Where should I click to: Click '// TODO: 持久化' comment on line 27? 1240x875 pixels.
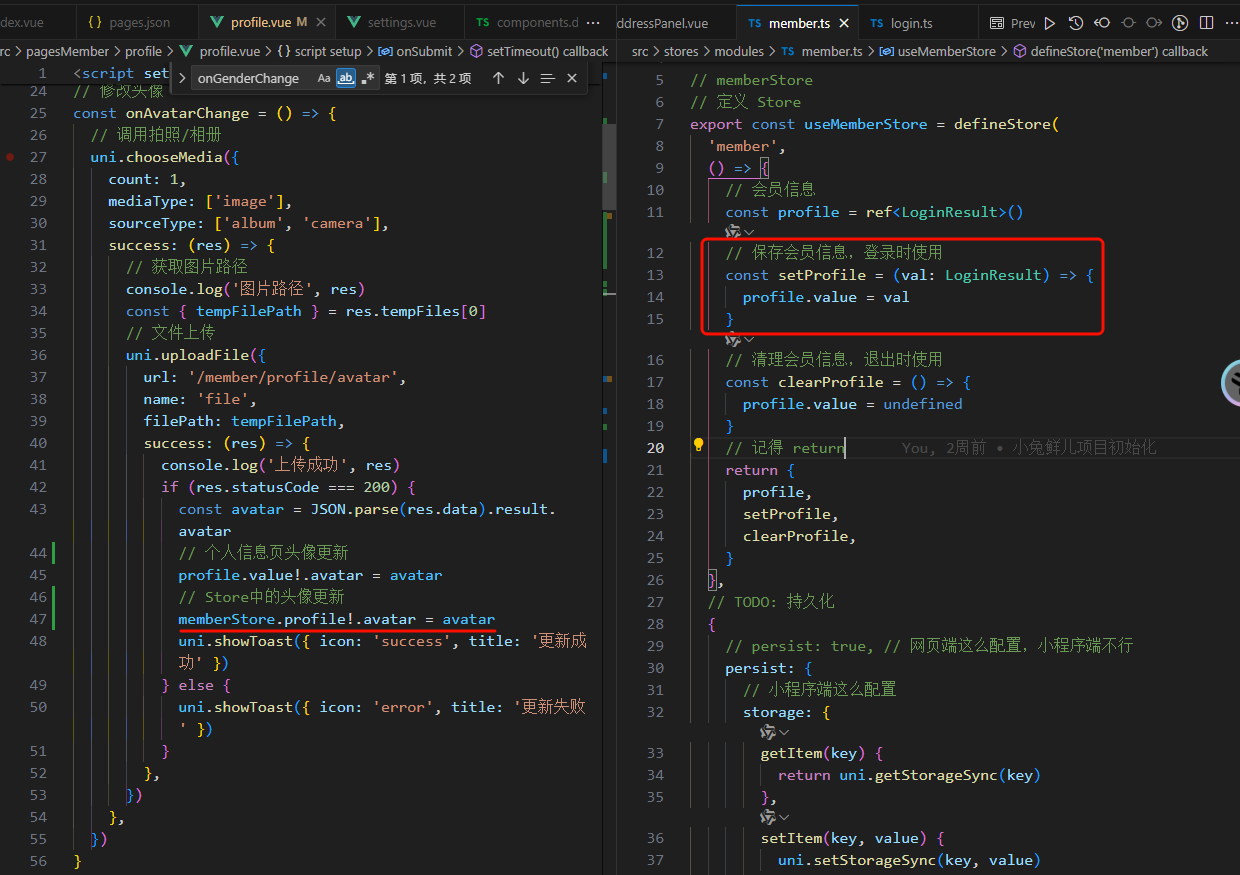click(x=770, y=602)
